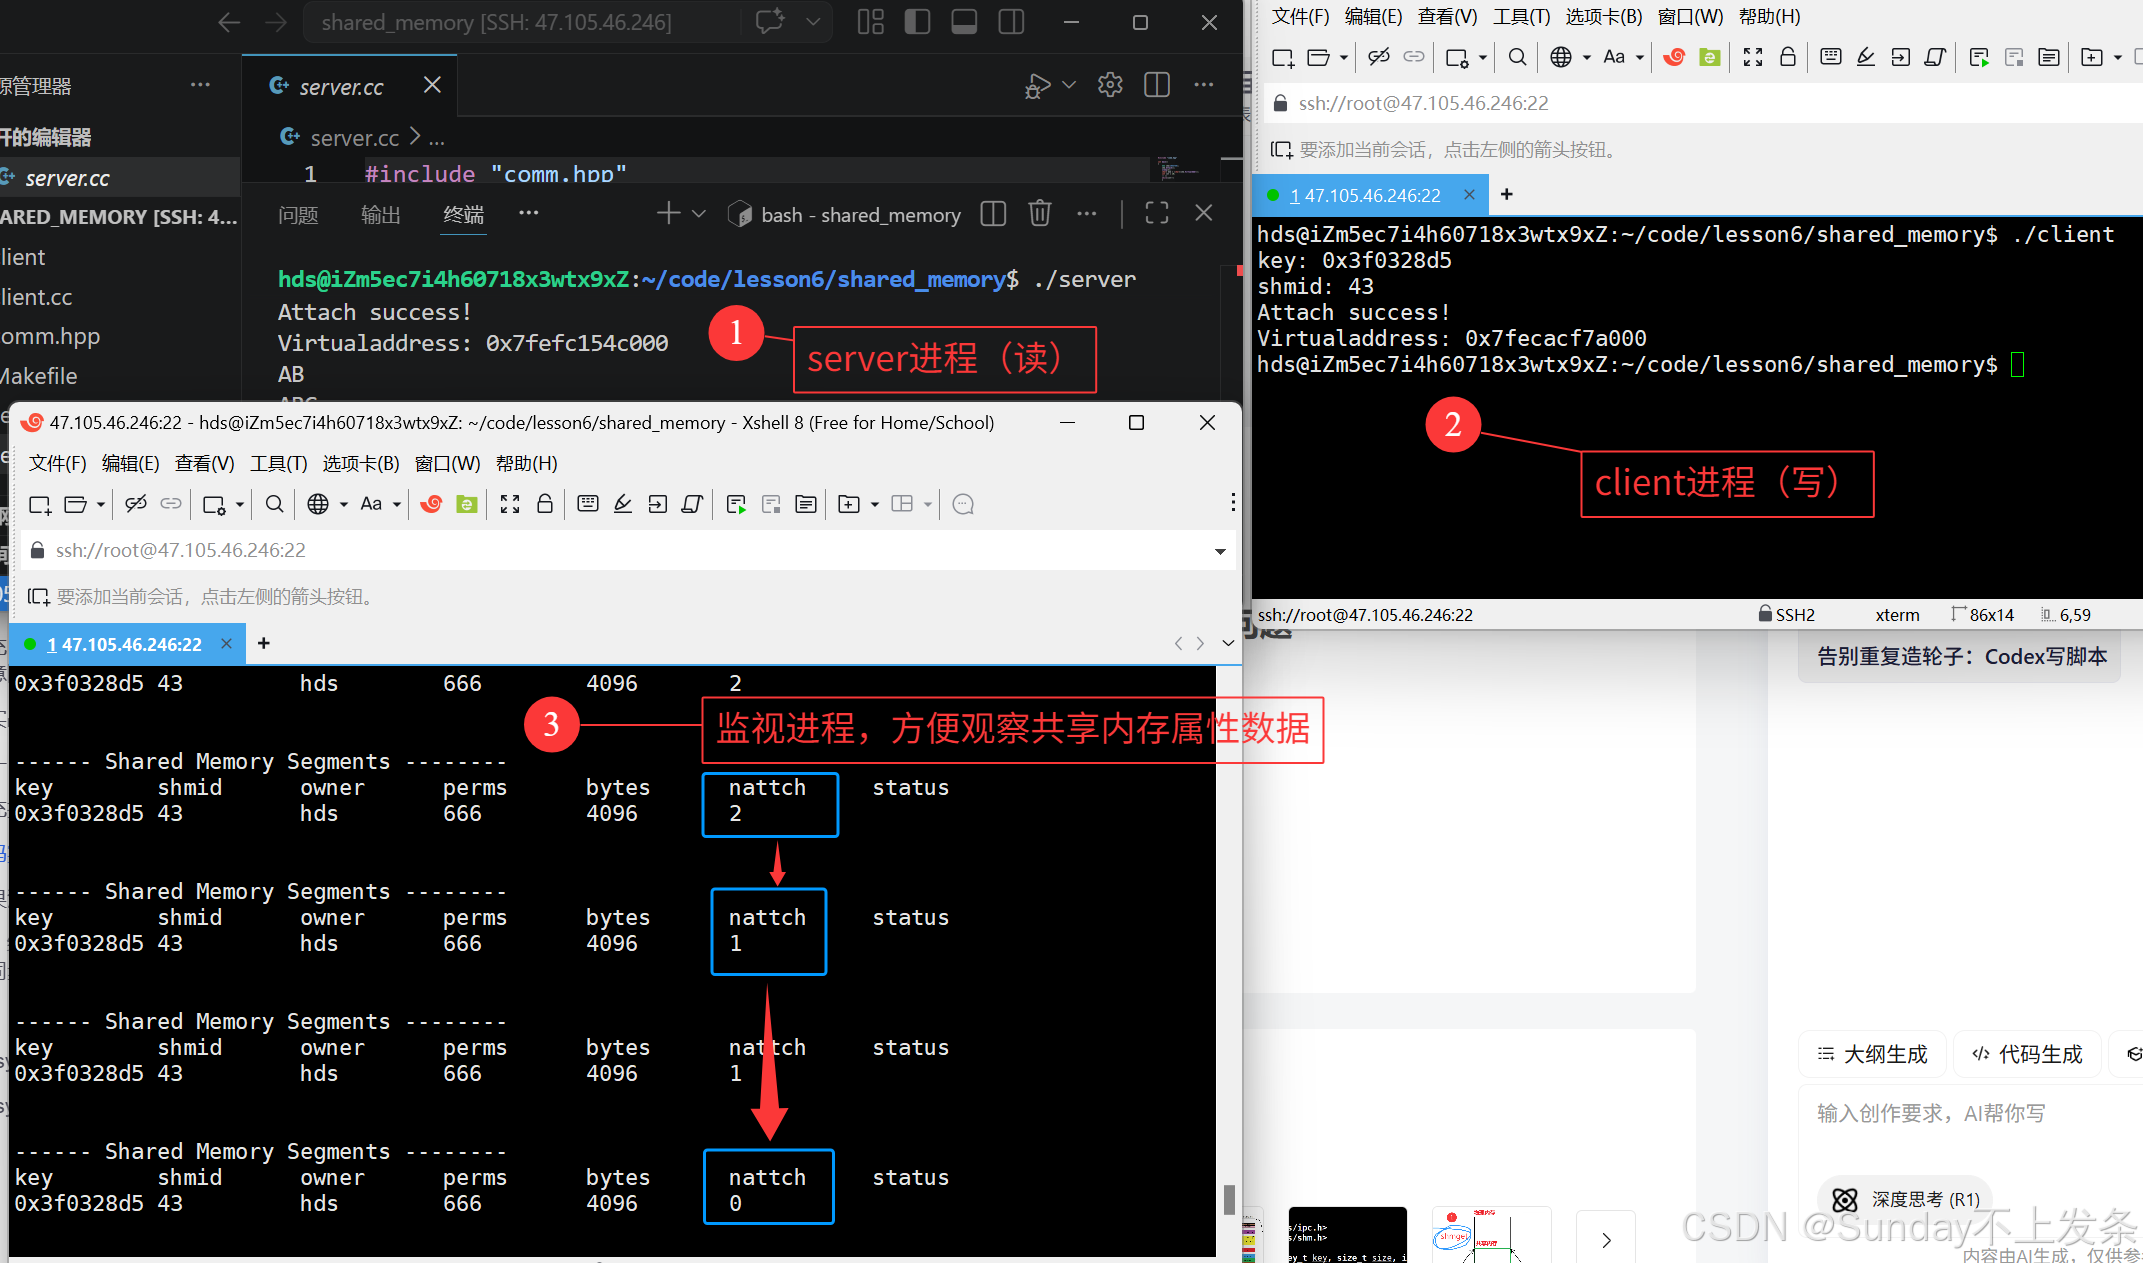Toggle VS Code secondary sidebar layout button
Viewport: 2143px width, 1263px height.
[x=1011, y=22]
